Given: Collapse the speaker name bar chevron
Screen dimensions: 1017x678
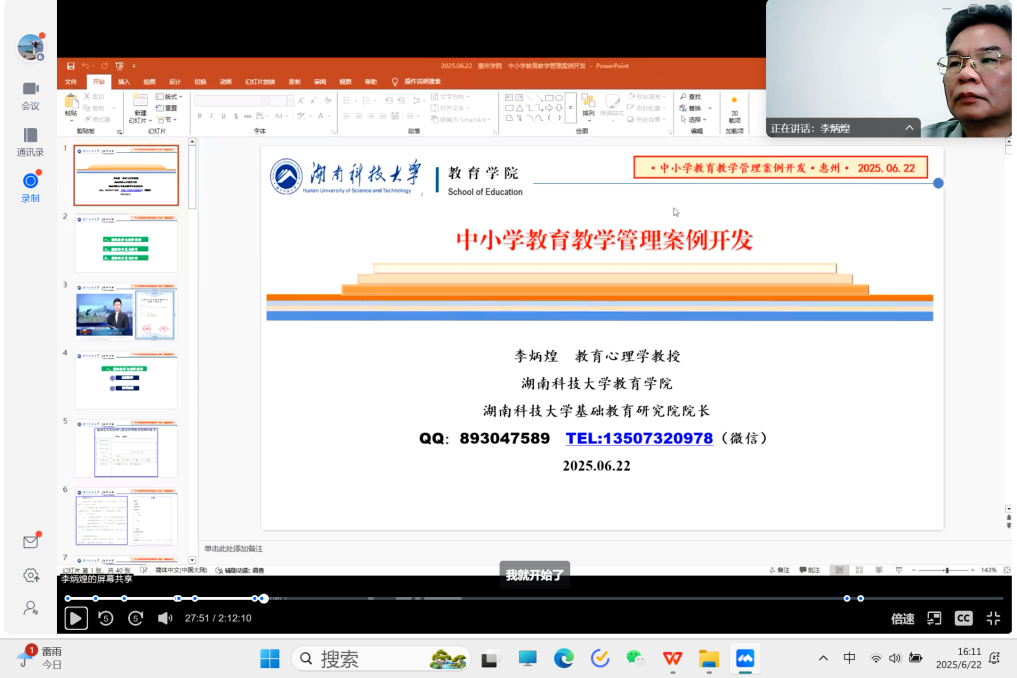Looking at the screenshot, I should pyautogui.click(x=909, y=128).
